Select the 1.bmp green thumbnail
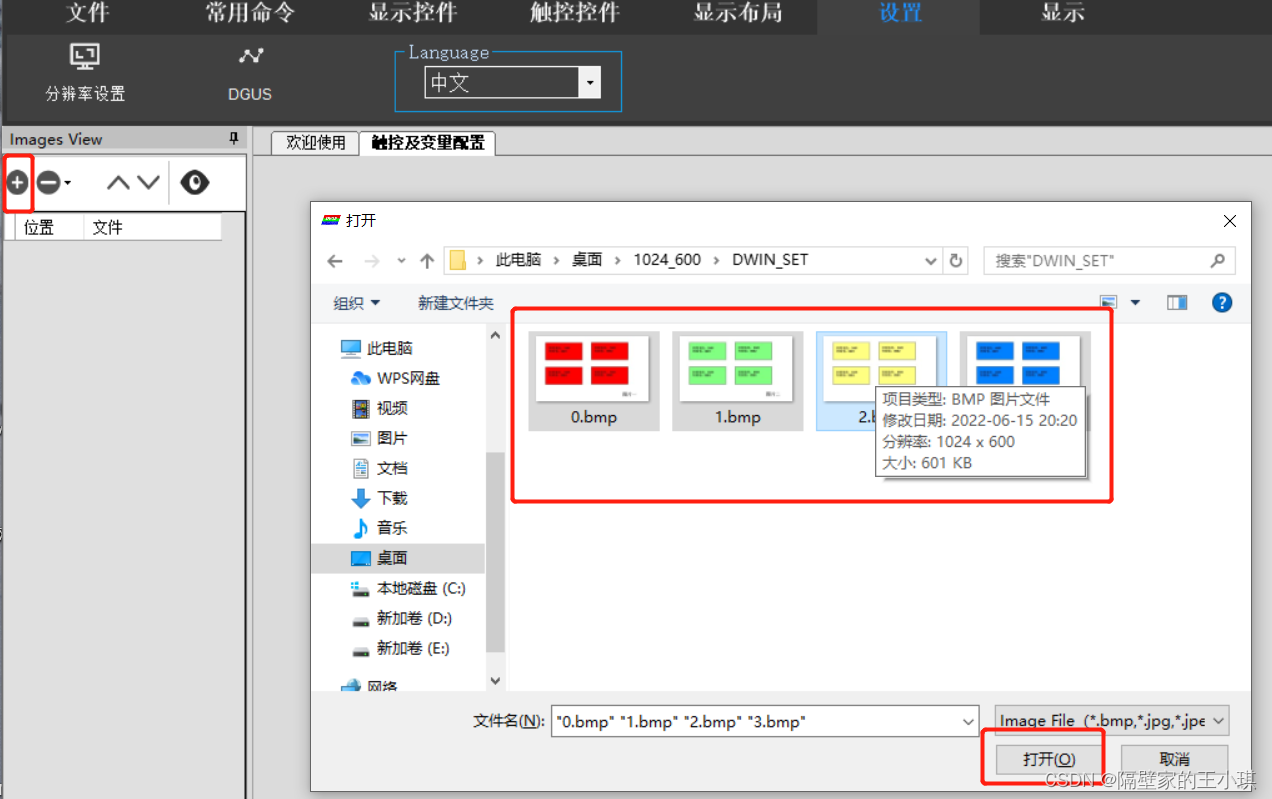The image size is (1272, 799). pos(737,368)
